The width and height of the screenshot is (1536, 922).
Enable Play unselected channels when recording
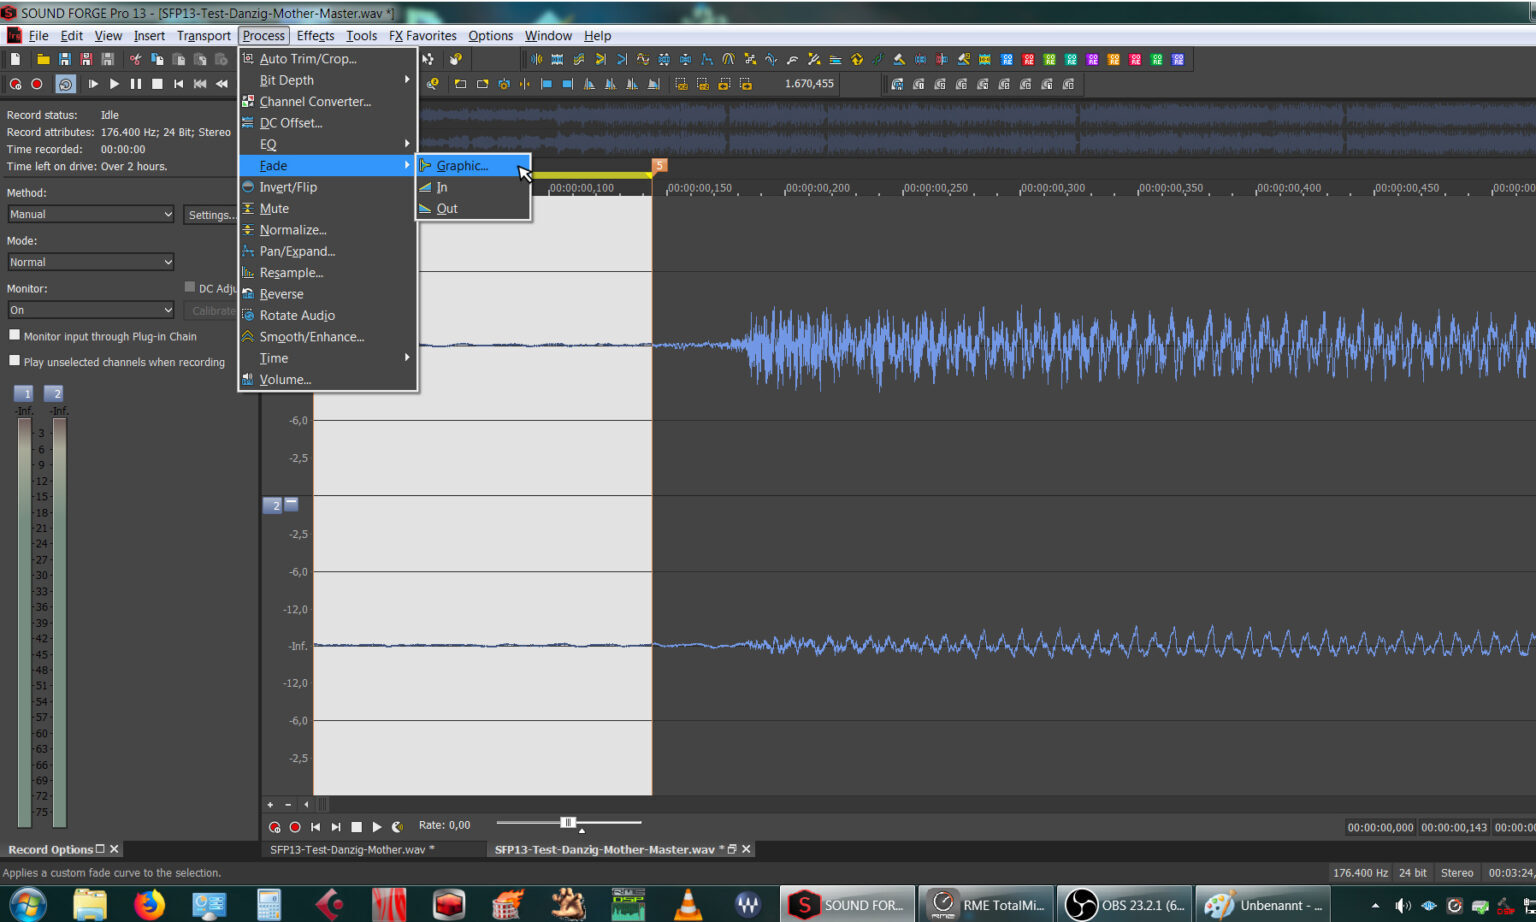coord(15,361)
